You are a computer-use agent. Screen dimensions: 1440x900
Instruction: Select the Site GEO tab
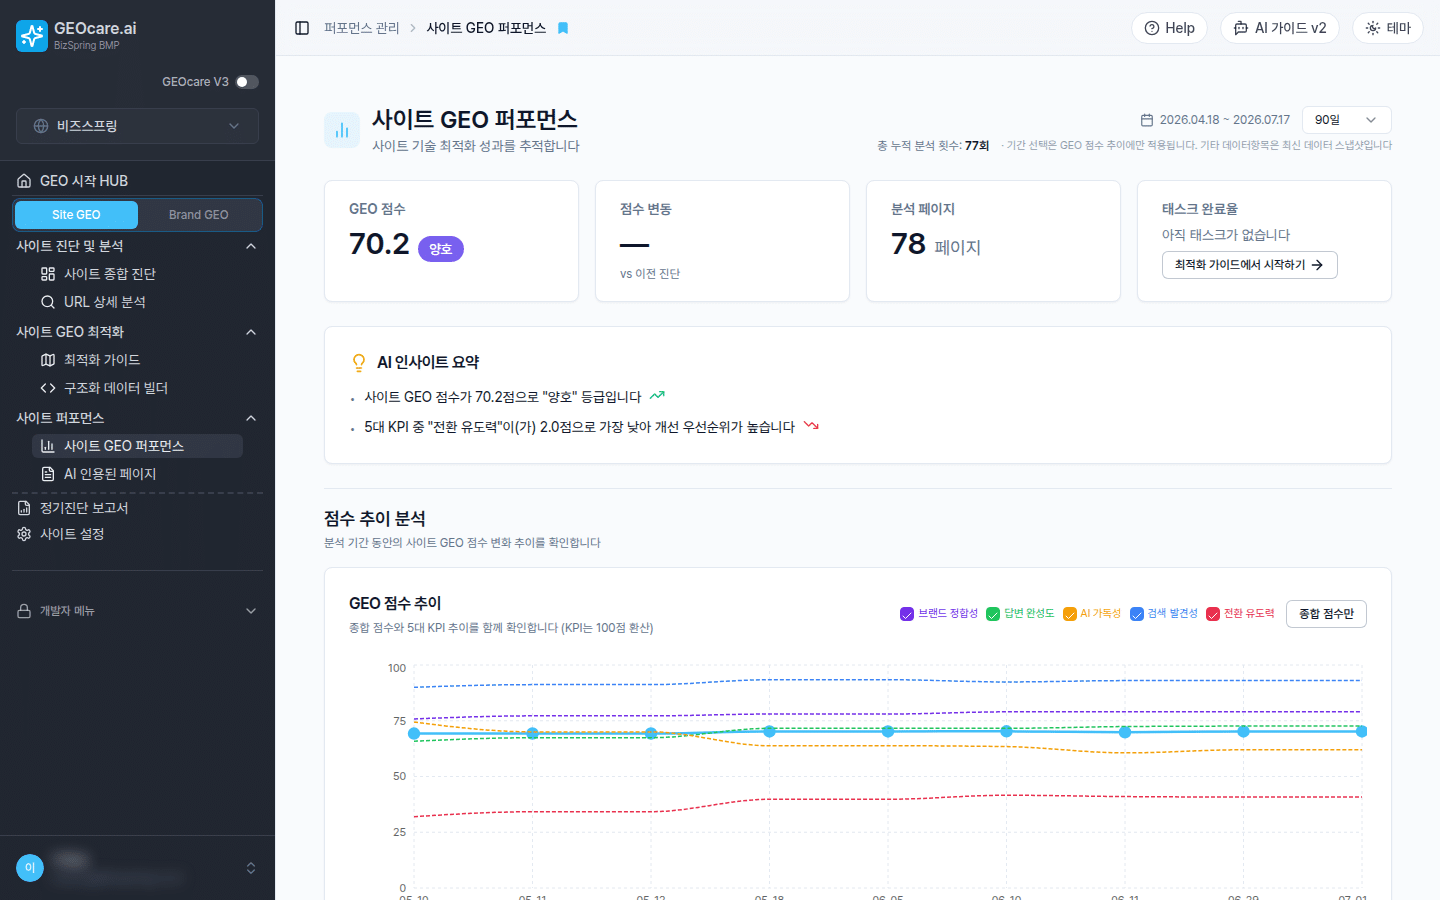76,215
